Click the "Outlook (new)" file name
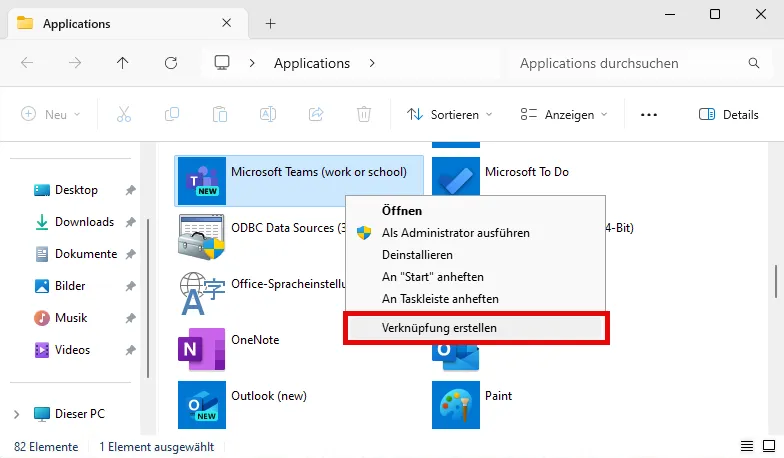784x458 pixels. 269,396
